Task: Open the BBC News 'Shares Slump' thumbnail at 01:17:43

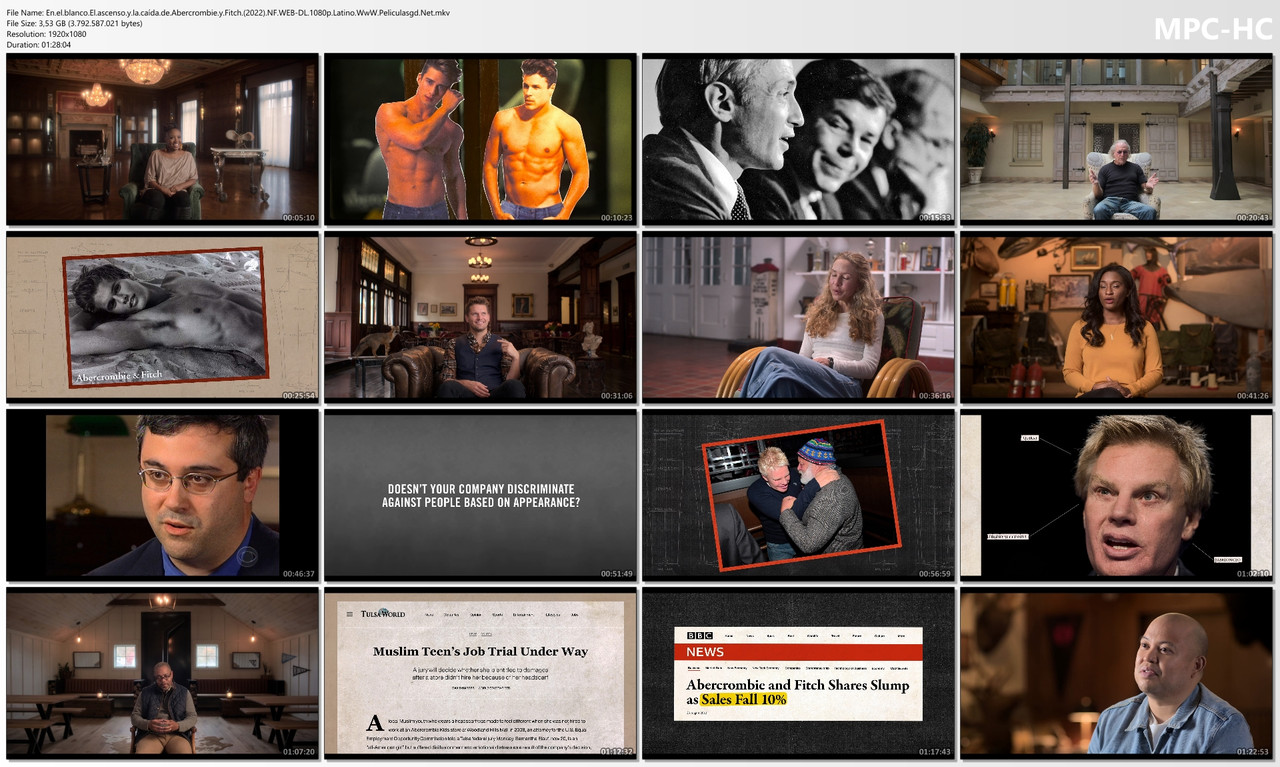Action: [x=798, y=673]
